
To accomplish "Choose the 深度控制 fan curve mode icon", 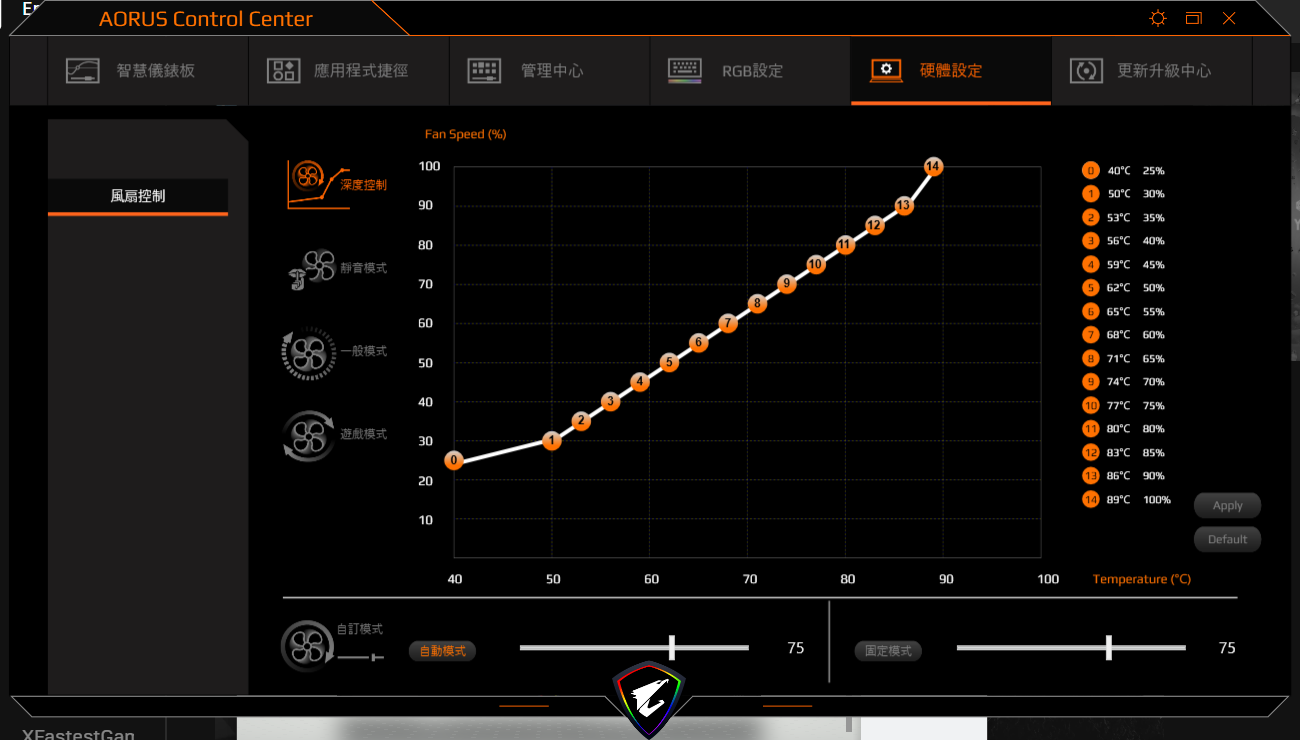I will tap(318, 184).
